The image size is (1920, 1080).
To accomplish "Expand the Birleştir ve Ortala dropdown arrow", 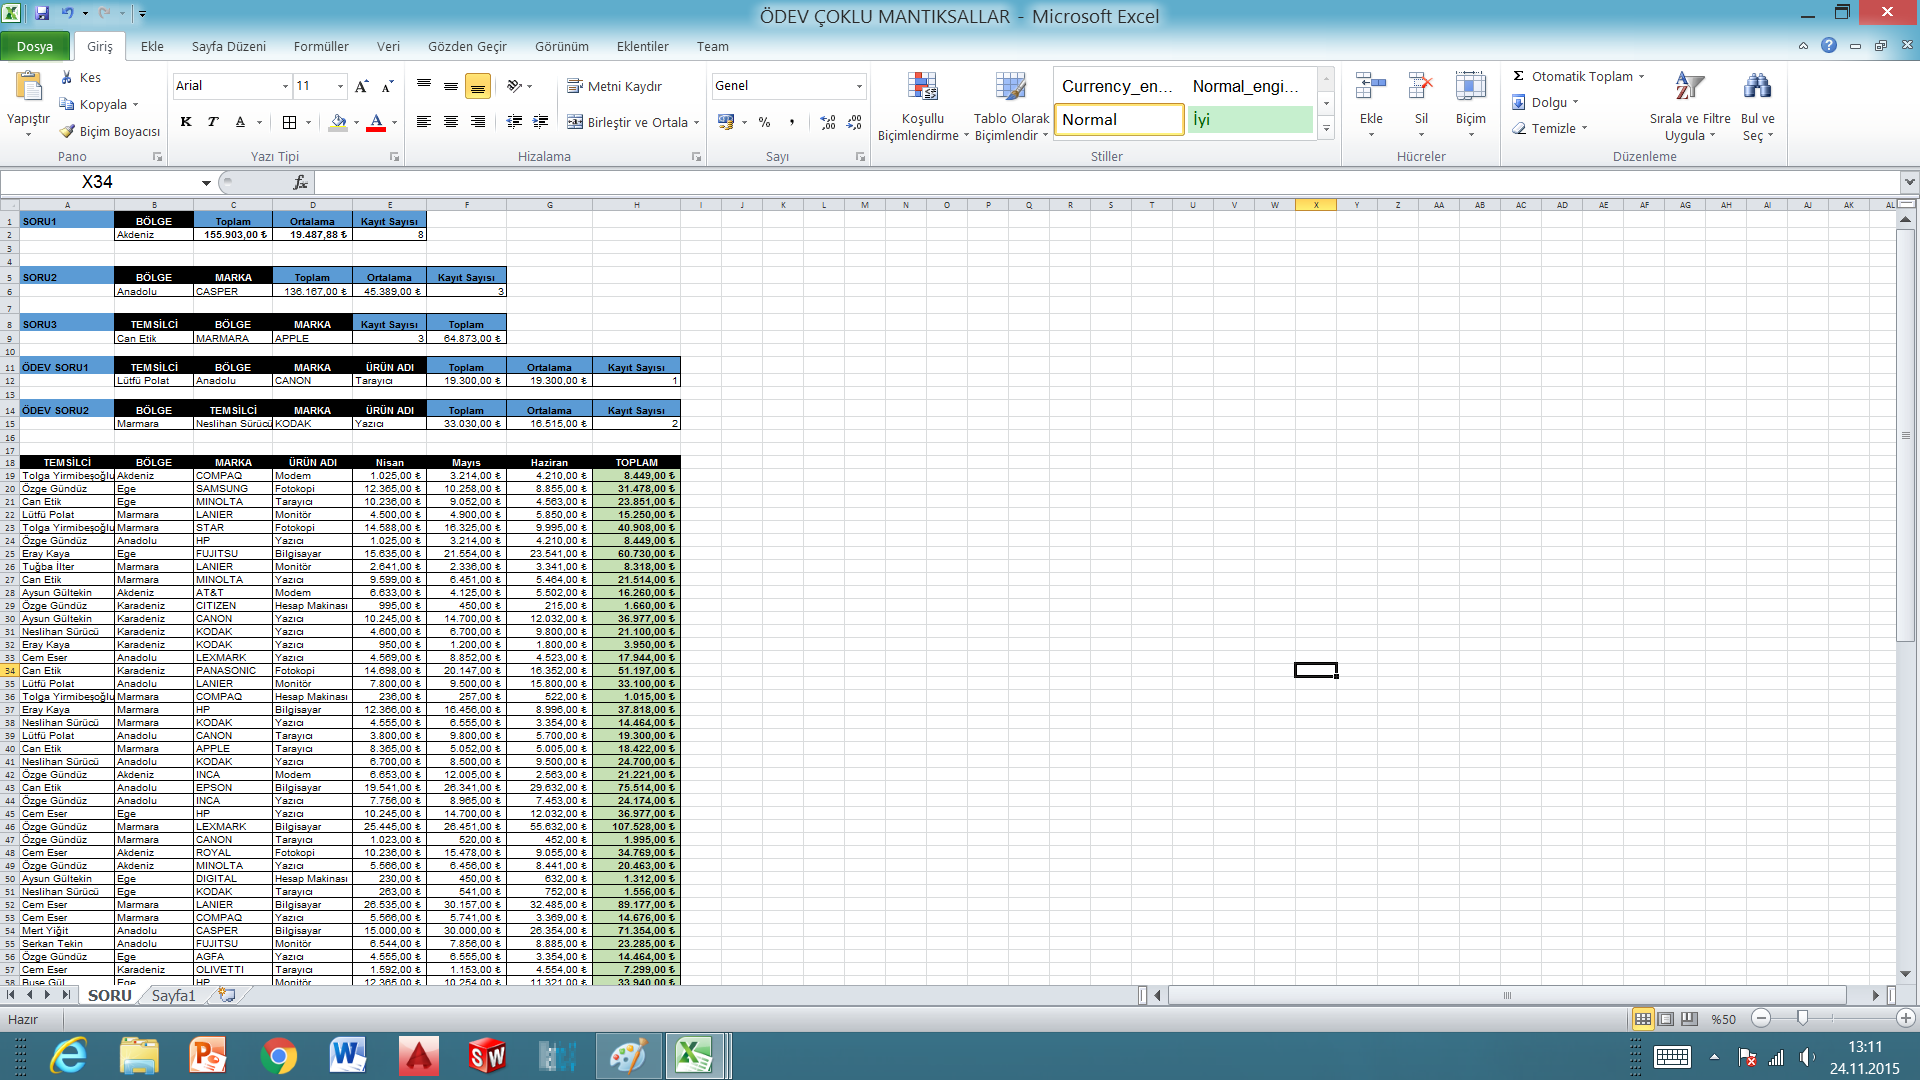I will pyautogui.click(x=696, y=123).
